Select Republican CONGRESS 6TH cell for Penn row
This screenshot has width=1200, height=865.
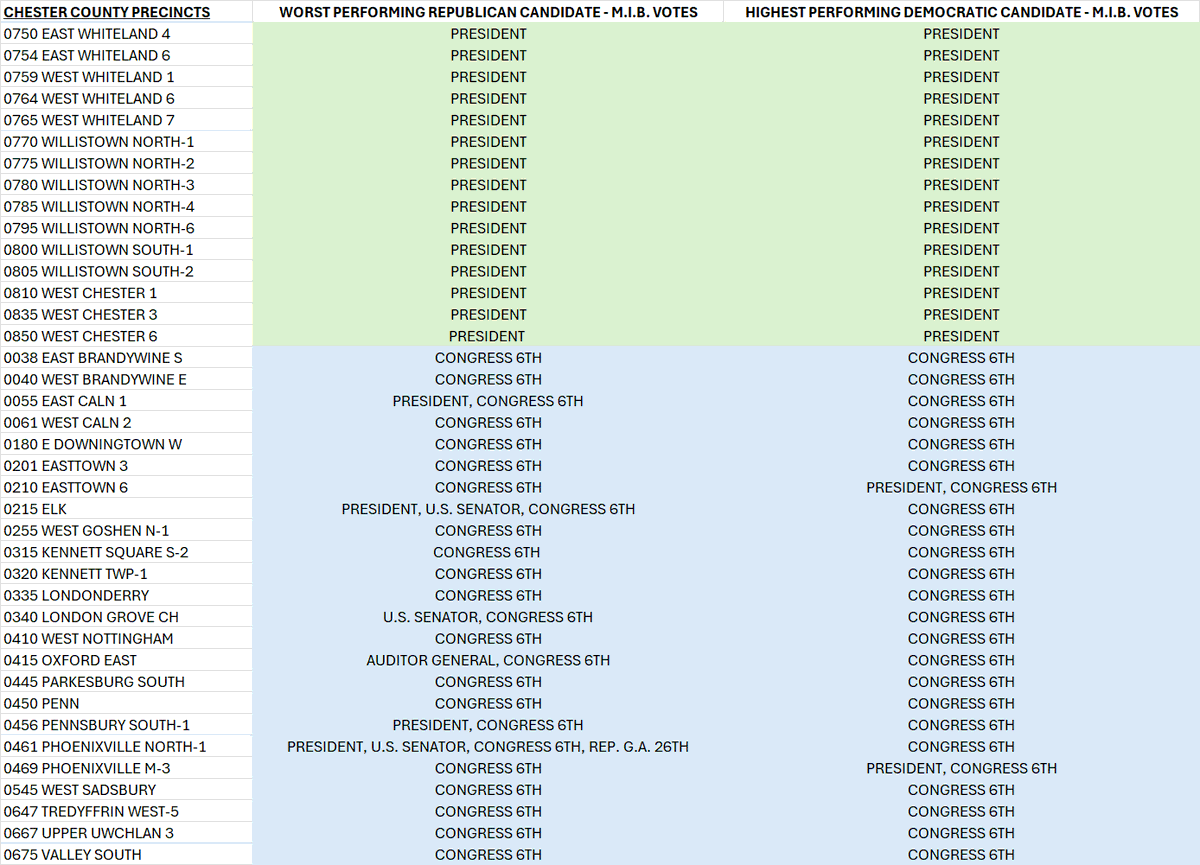(x=488, y=703)
